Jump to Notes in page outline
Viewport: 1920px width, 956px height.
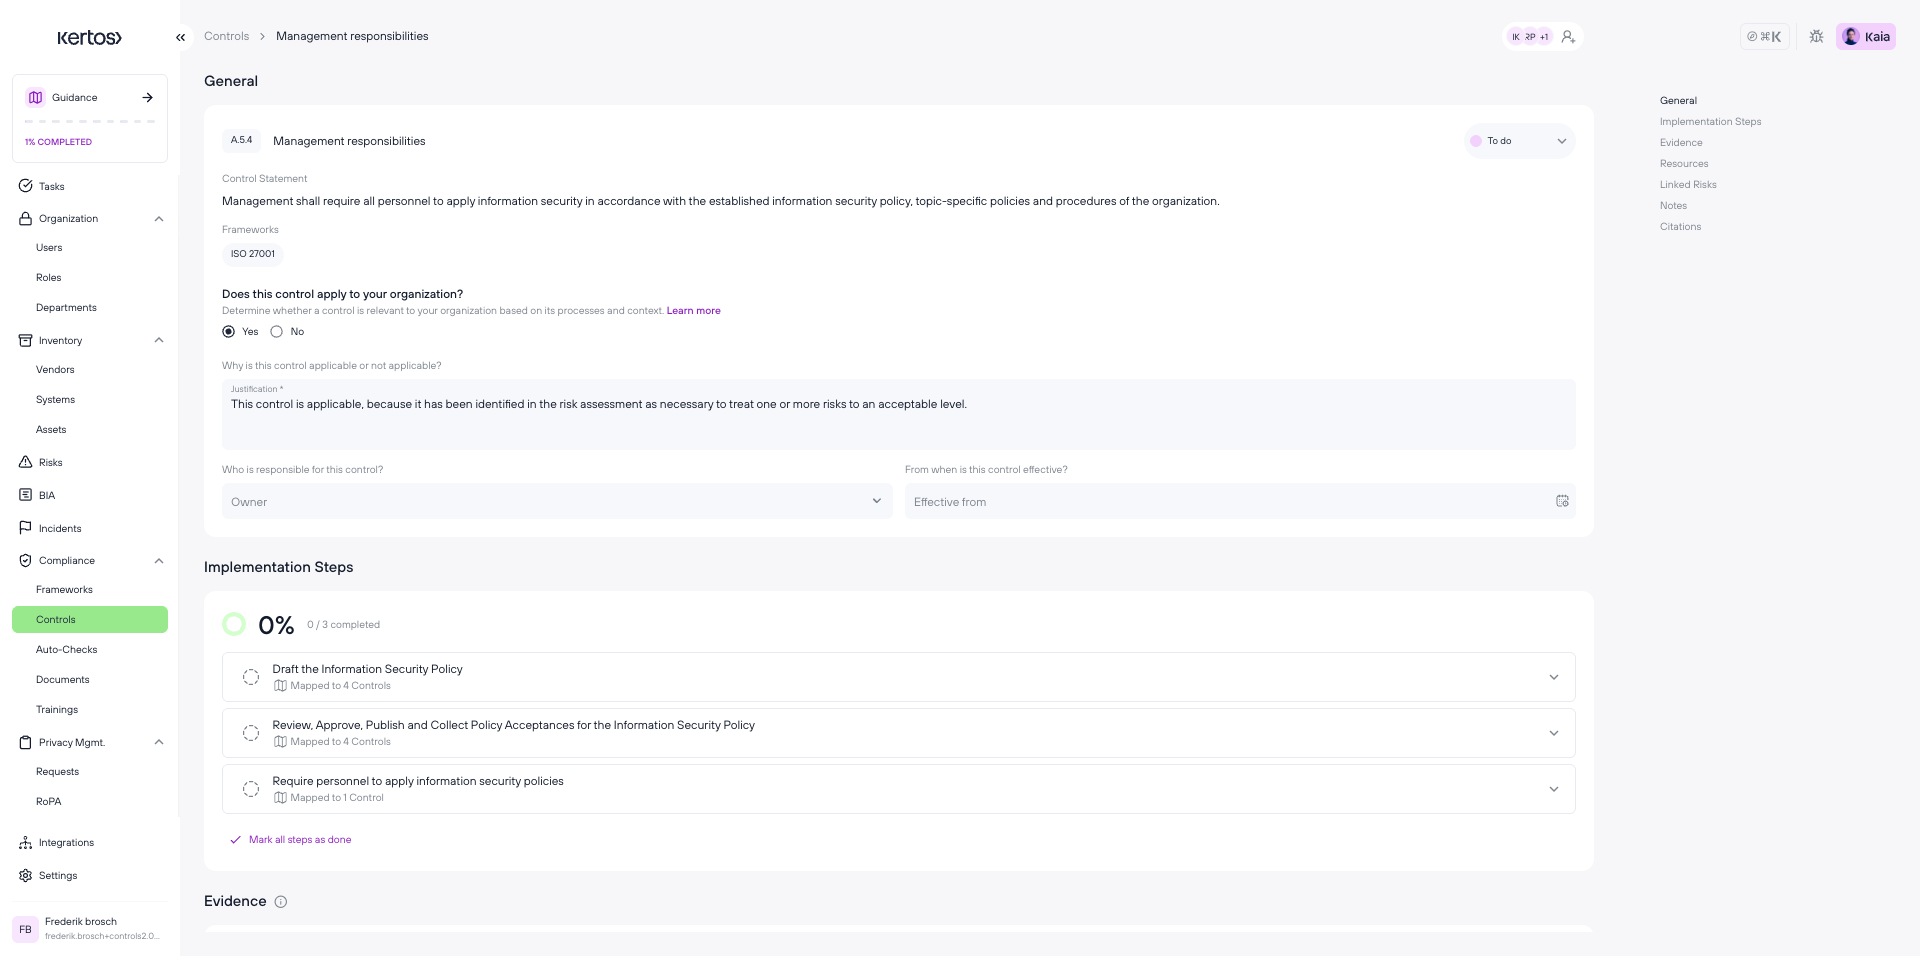(1673, 206)
